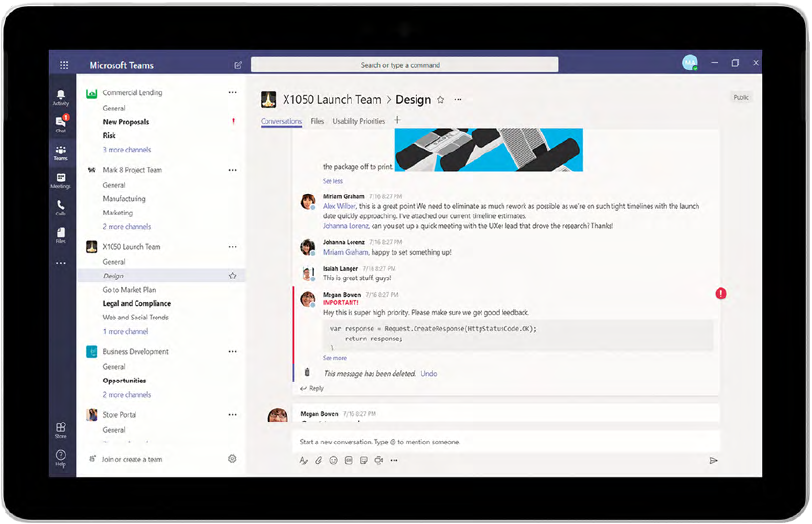
Task: Open the profile avatar at top right
Action: click(x=690, y=63)
